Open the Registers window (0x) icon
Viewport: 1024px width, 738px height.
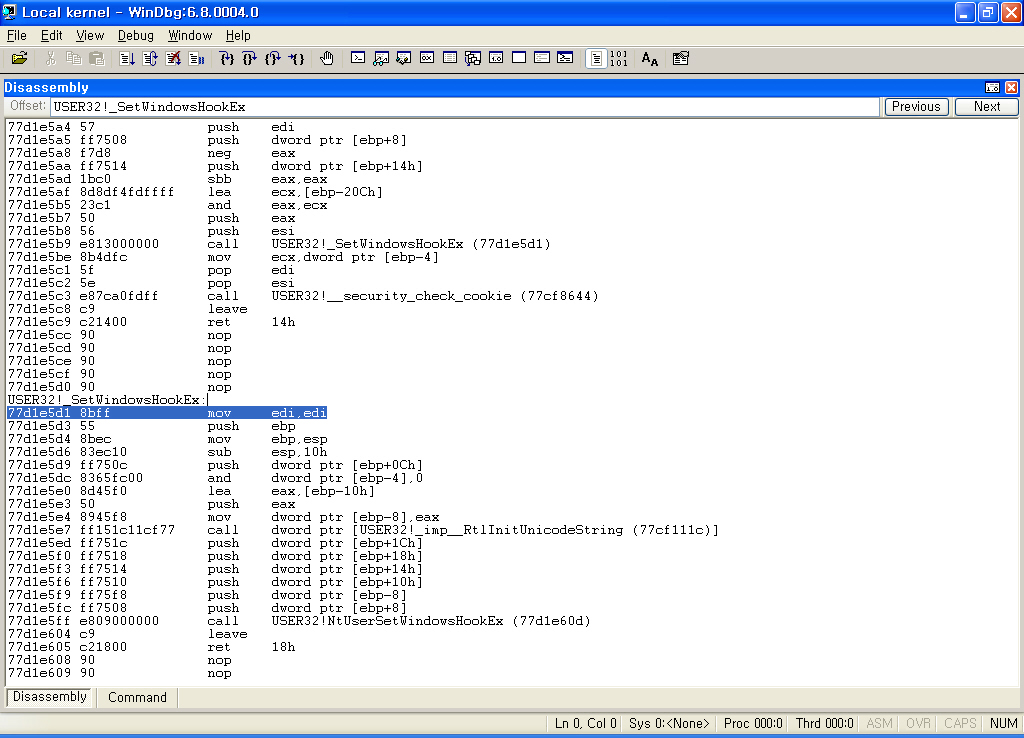click(x=426, y=59)
